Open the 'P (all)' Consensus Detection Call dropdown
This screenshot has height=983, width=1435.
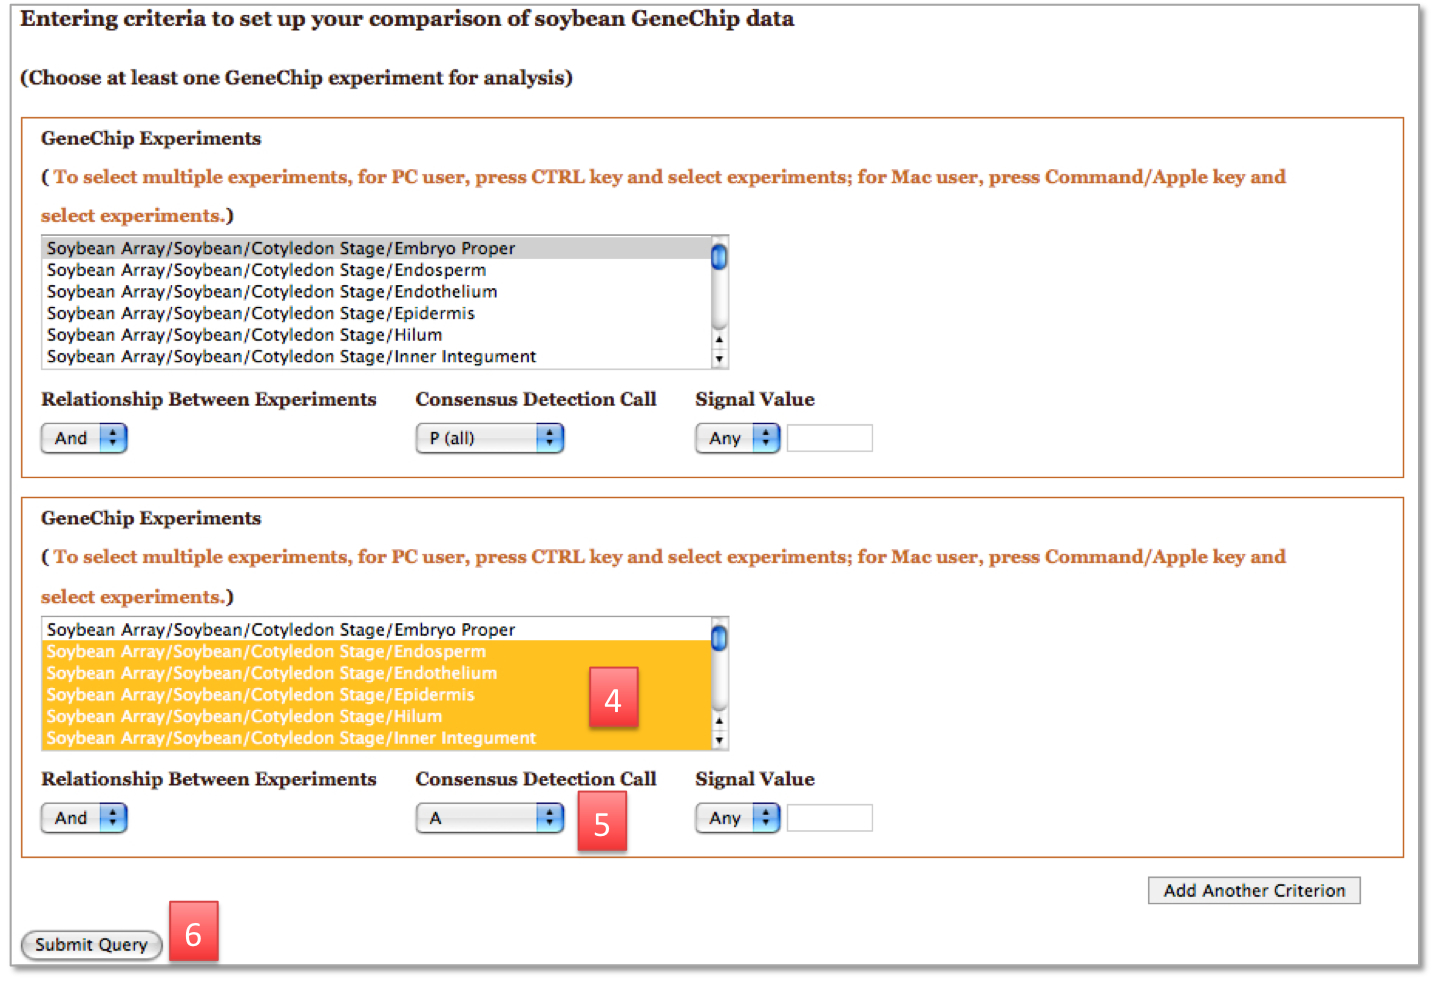pos(490,438)
